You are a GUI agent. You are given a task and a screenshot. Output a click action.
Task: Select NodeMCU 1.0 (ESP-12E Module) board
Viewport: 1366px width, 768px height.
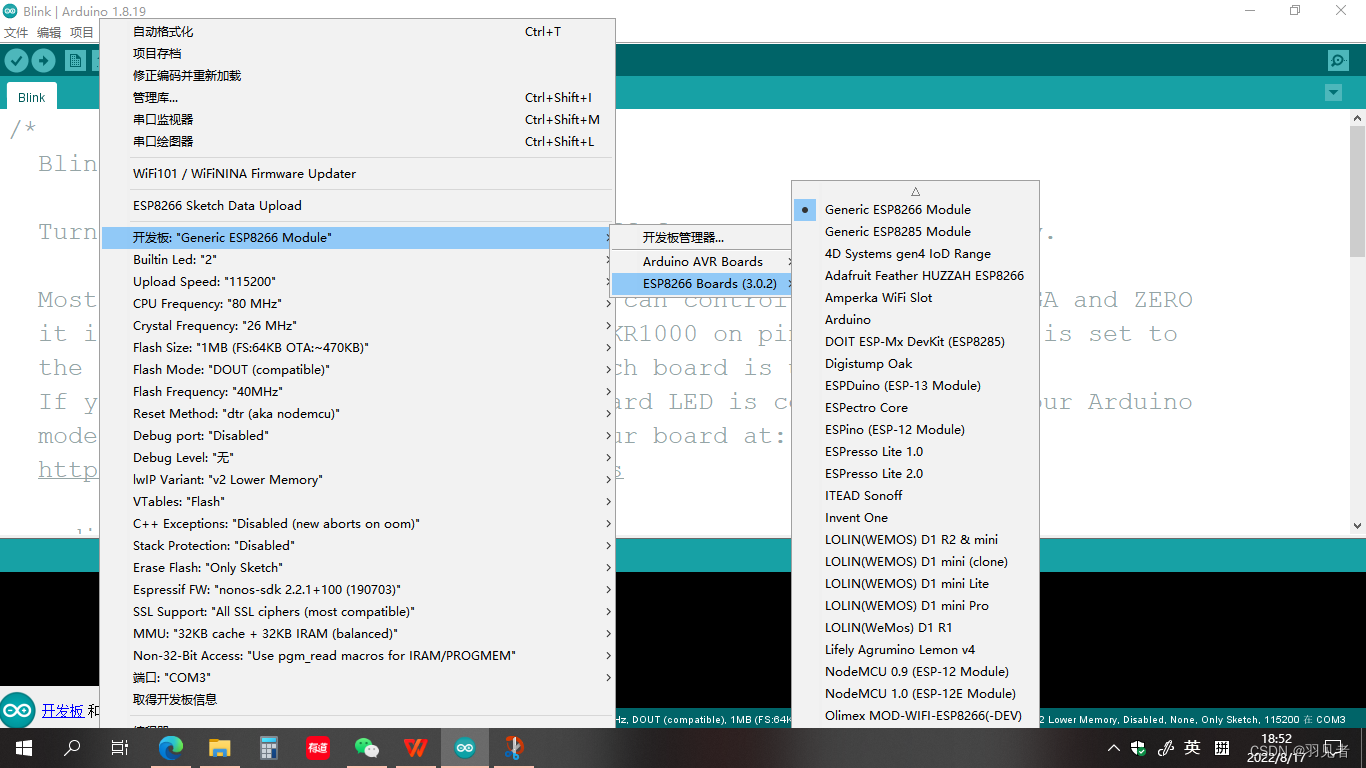915,694
